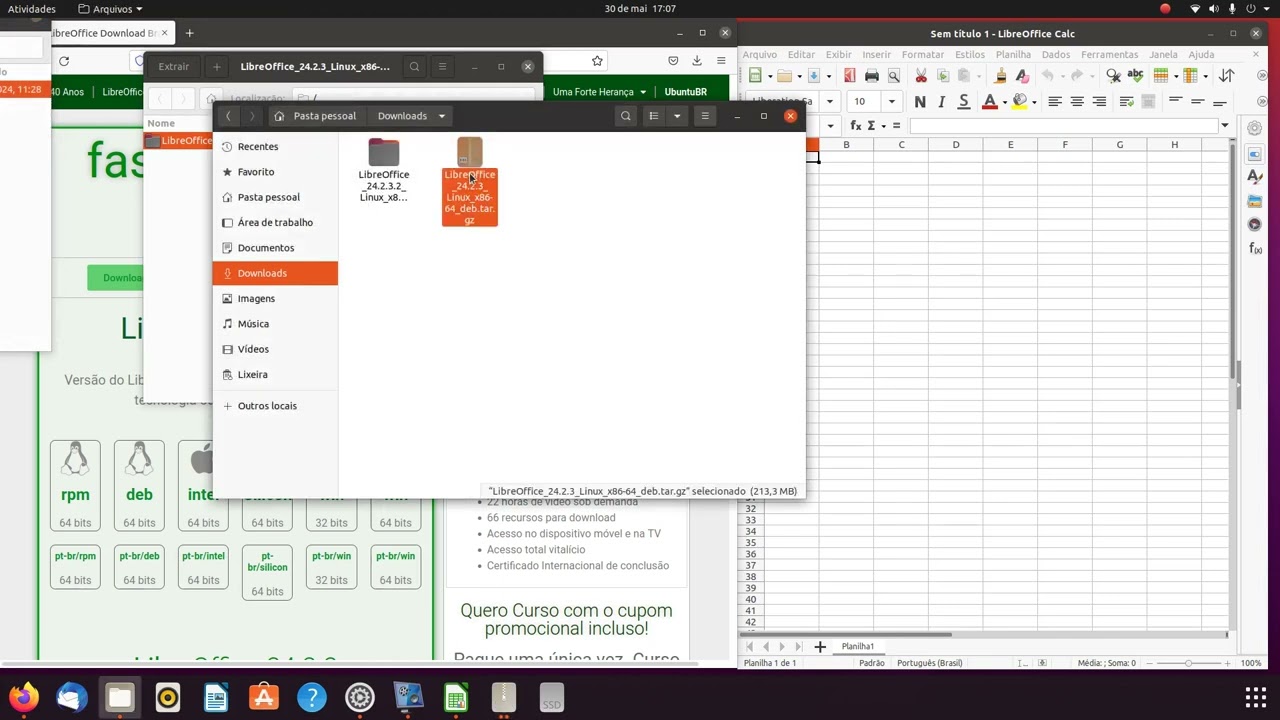The image size is (1280, 720).
Task: Open sidebar Navigator icon in Calc
Action: tap(1255, 225)
